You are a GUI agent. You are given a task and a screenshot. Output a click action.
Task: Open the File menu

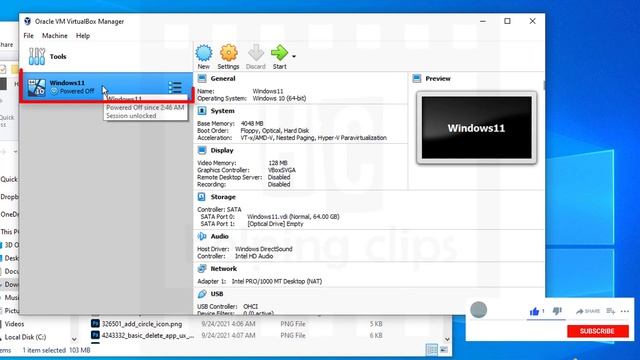point(29,36)
